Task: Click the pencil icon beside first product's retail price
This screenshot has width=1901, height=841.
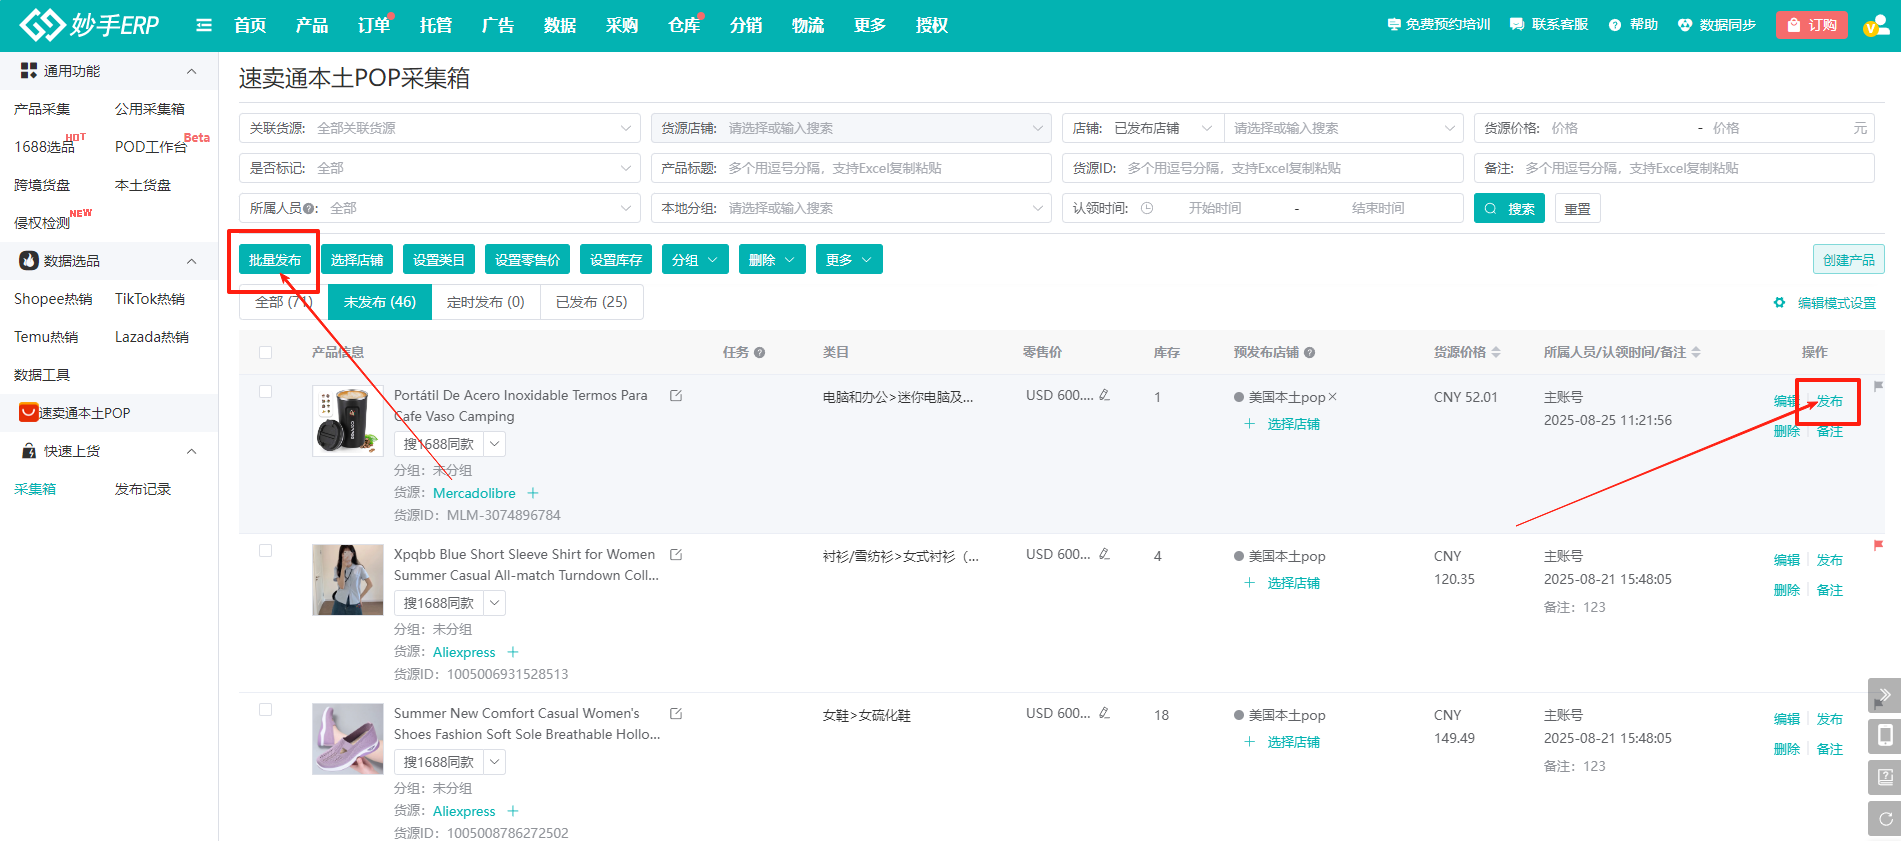Action: point(1104,395)
